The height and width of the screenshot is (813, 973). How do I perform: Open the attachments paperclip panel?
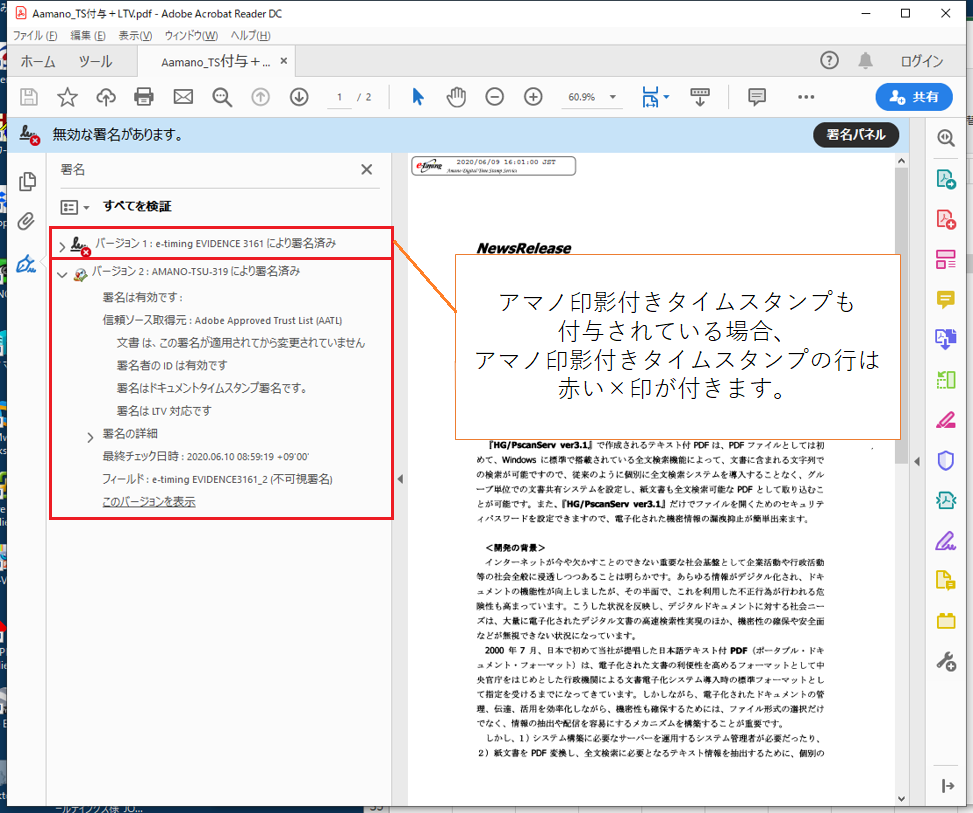coord(26,222)
